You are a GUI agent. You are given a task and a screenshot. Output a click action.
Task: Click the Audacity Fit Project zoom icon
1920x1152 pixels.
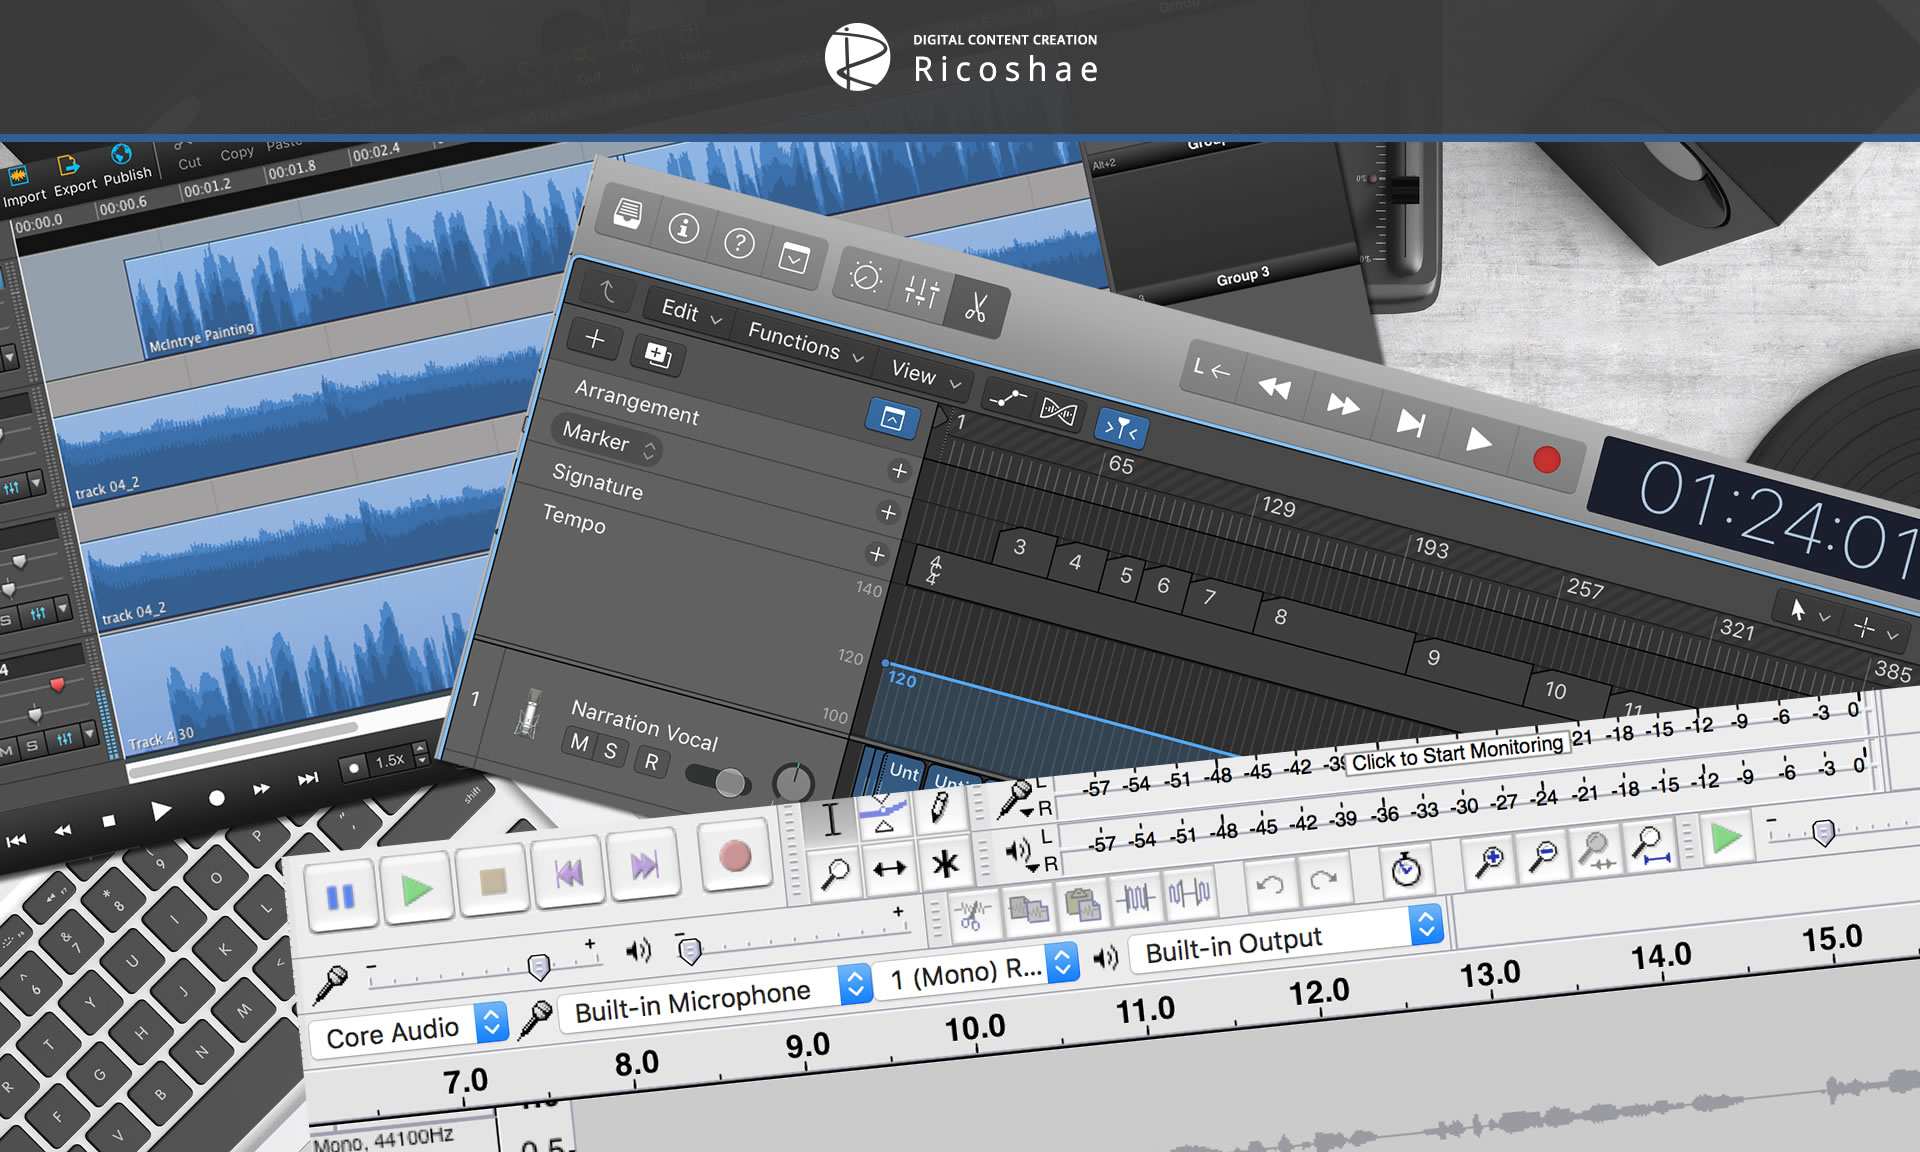pyautogui.click(x=1650, y=845)
